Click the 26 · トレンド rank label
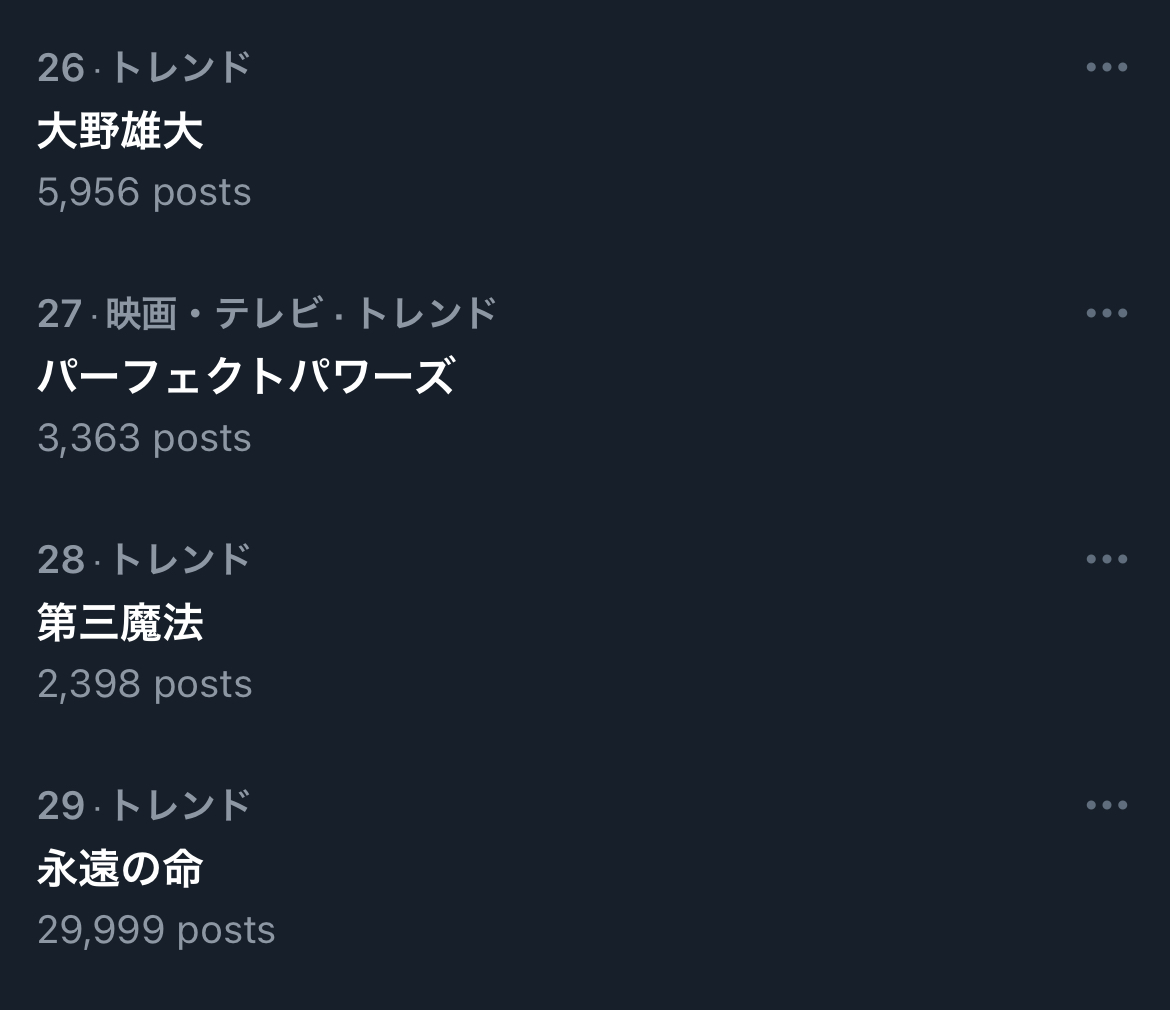The height and width of the screenshot is (1010, 1170). pyautogui.click(x=144, y=68)
